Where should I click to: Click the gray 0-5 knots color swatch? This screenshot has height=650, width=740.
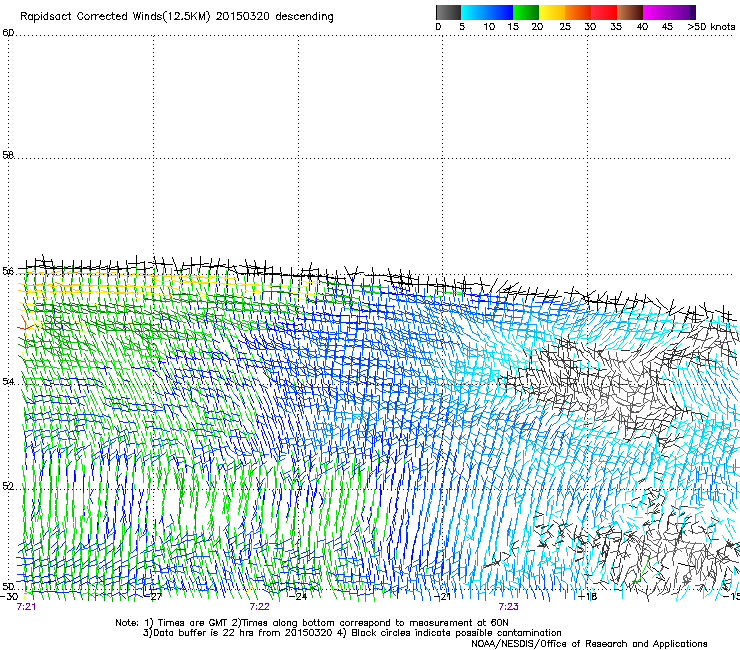(x=448, y=12)
